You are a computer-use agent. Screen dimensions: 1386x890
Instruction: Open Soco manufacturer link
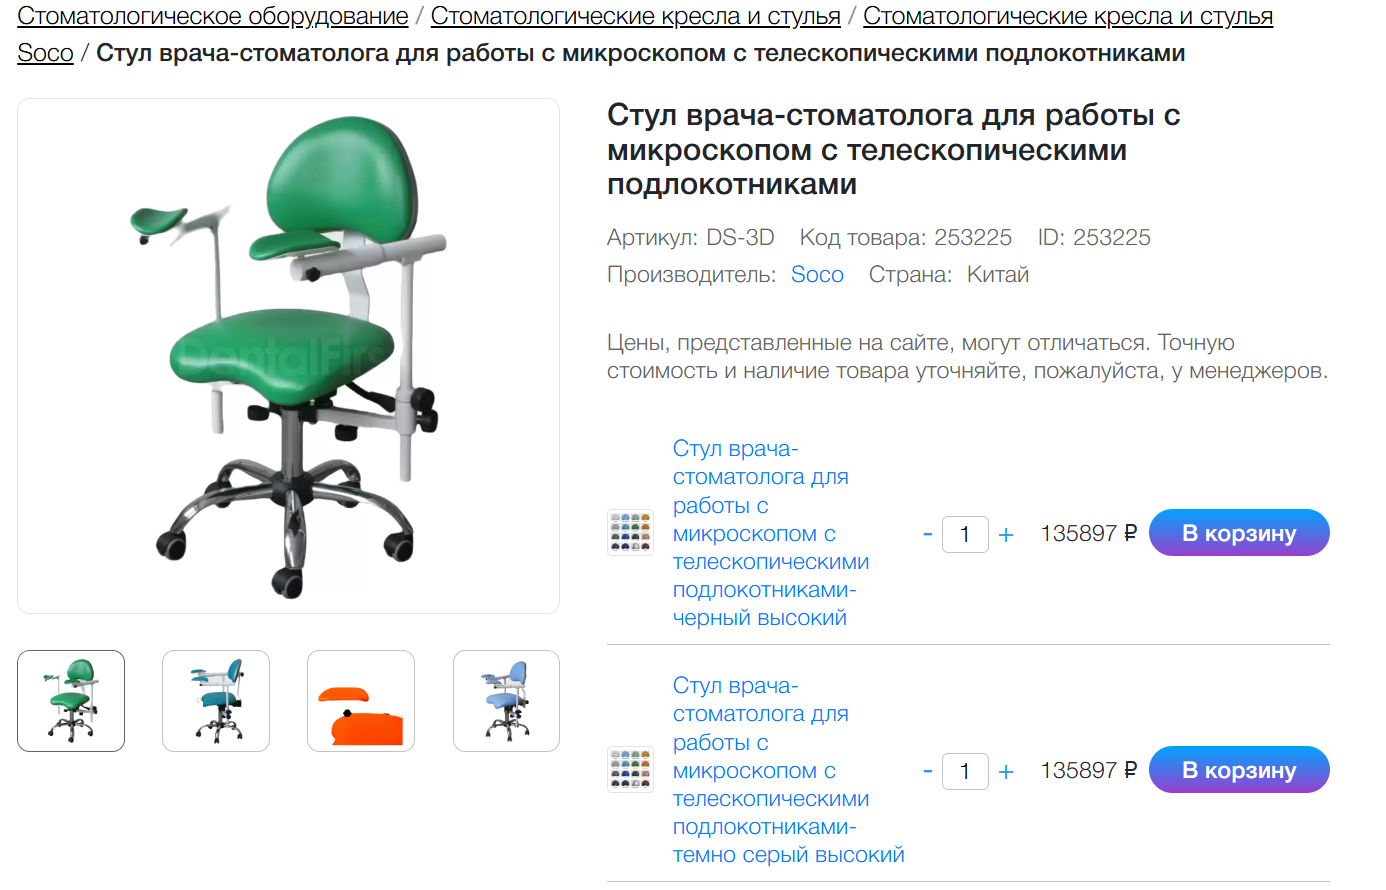[817, 274]
